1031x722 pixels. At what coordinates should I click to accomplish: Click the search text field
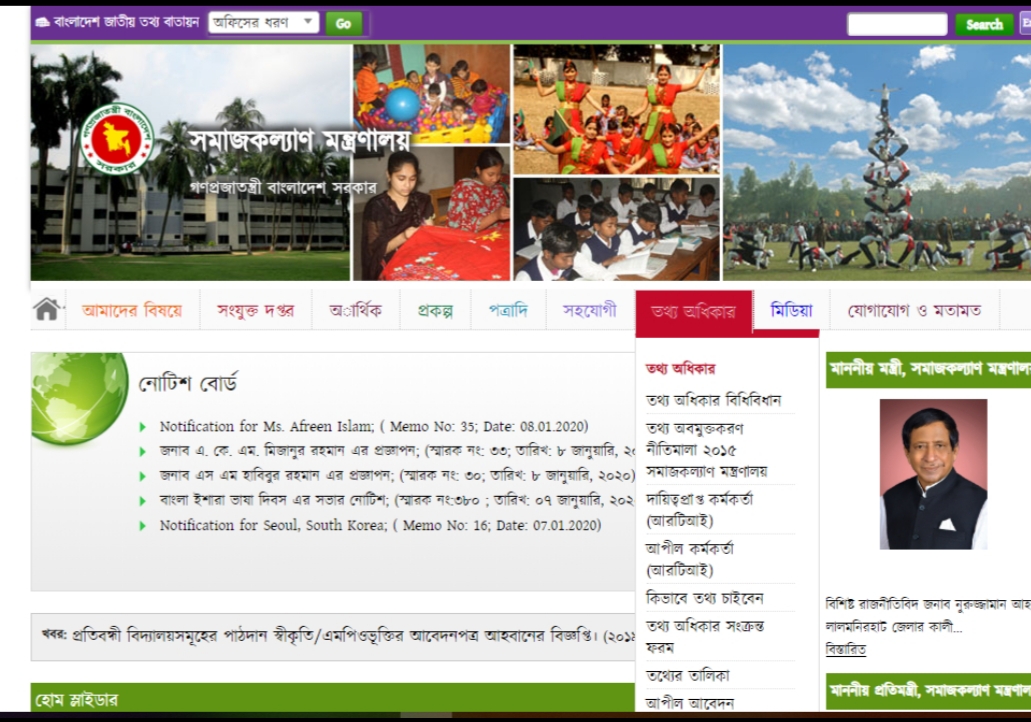[x=897, y=24]
